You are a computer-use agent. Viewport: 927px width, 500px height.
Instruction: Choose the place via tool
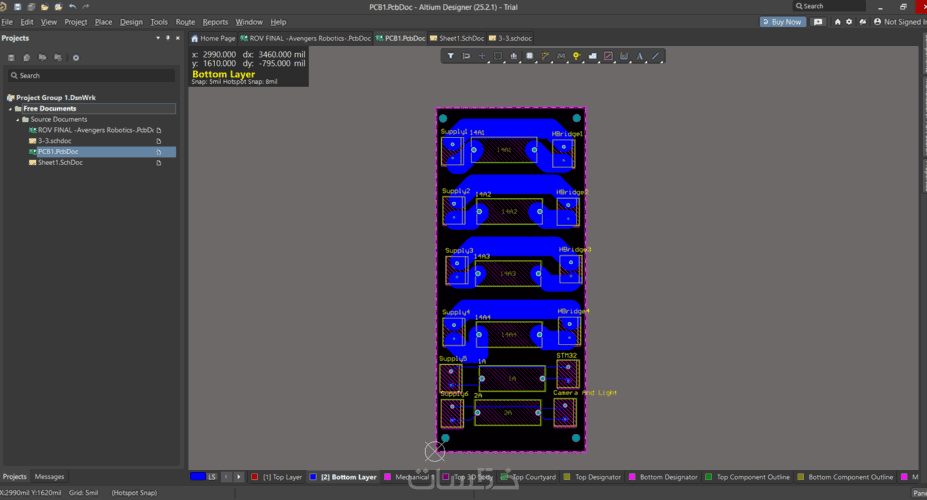[577, 56]
